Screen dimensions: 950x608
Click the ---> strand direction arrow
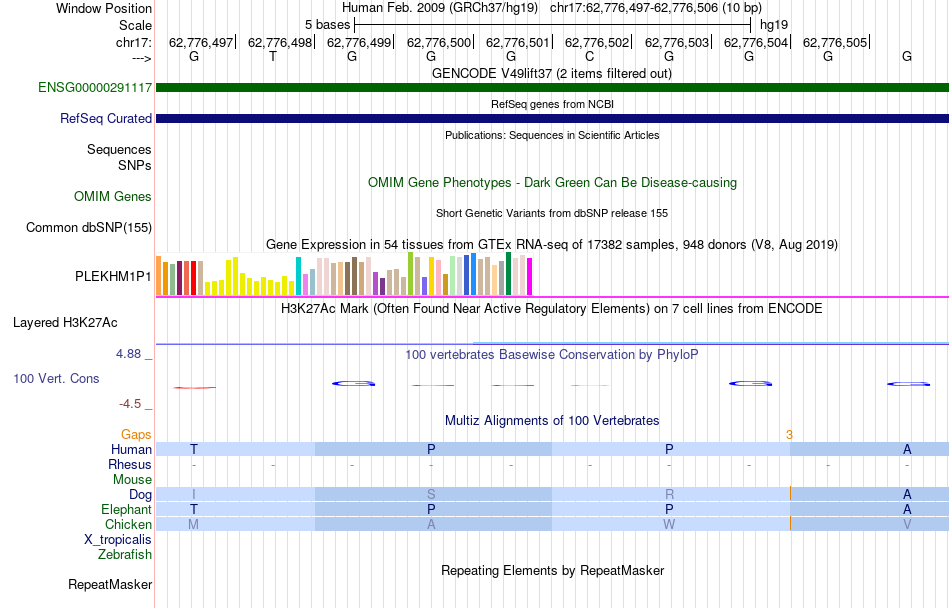[x=142, y=58]
